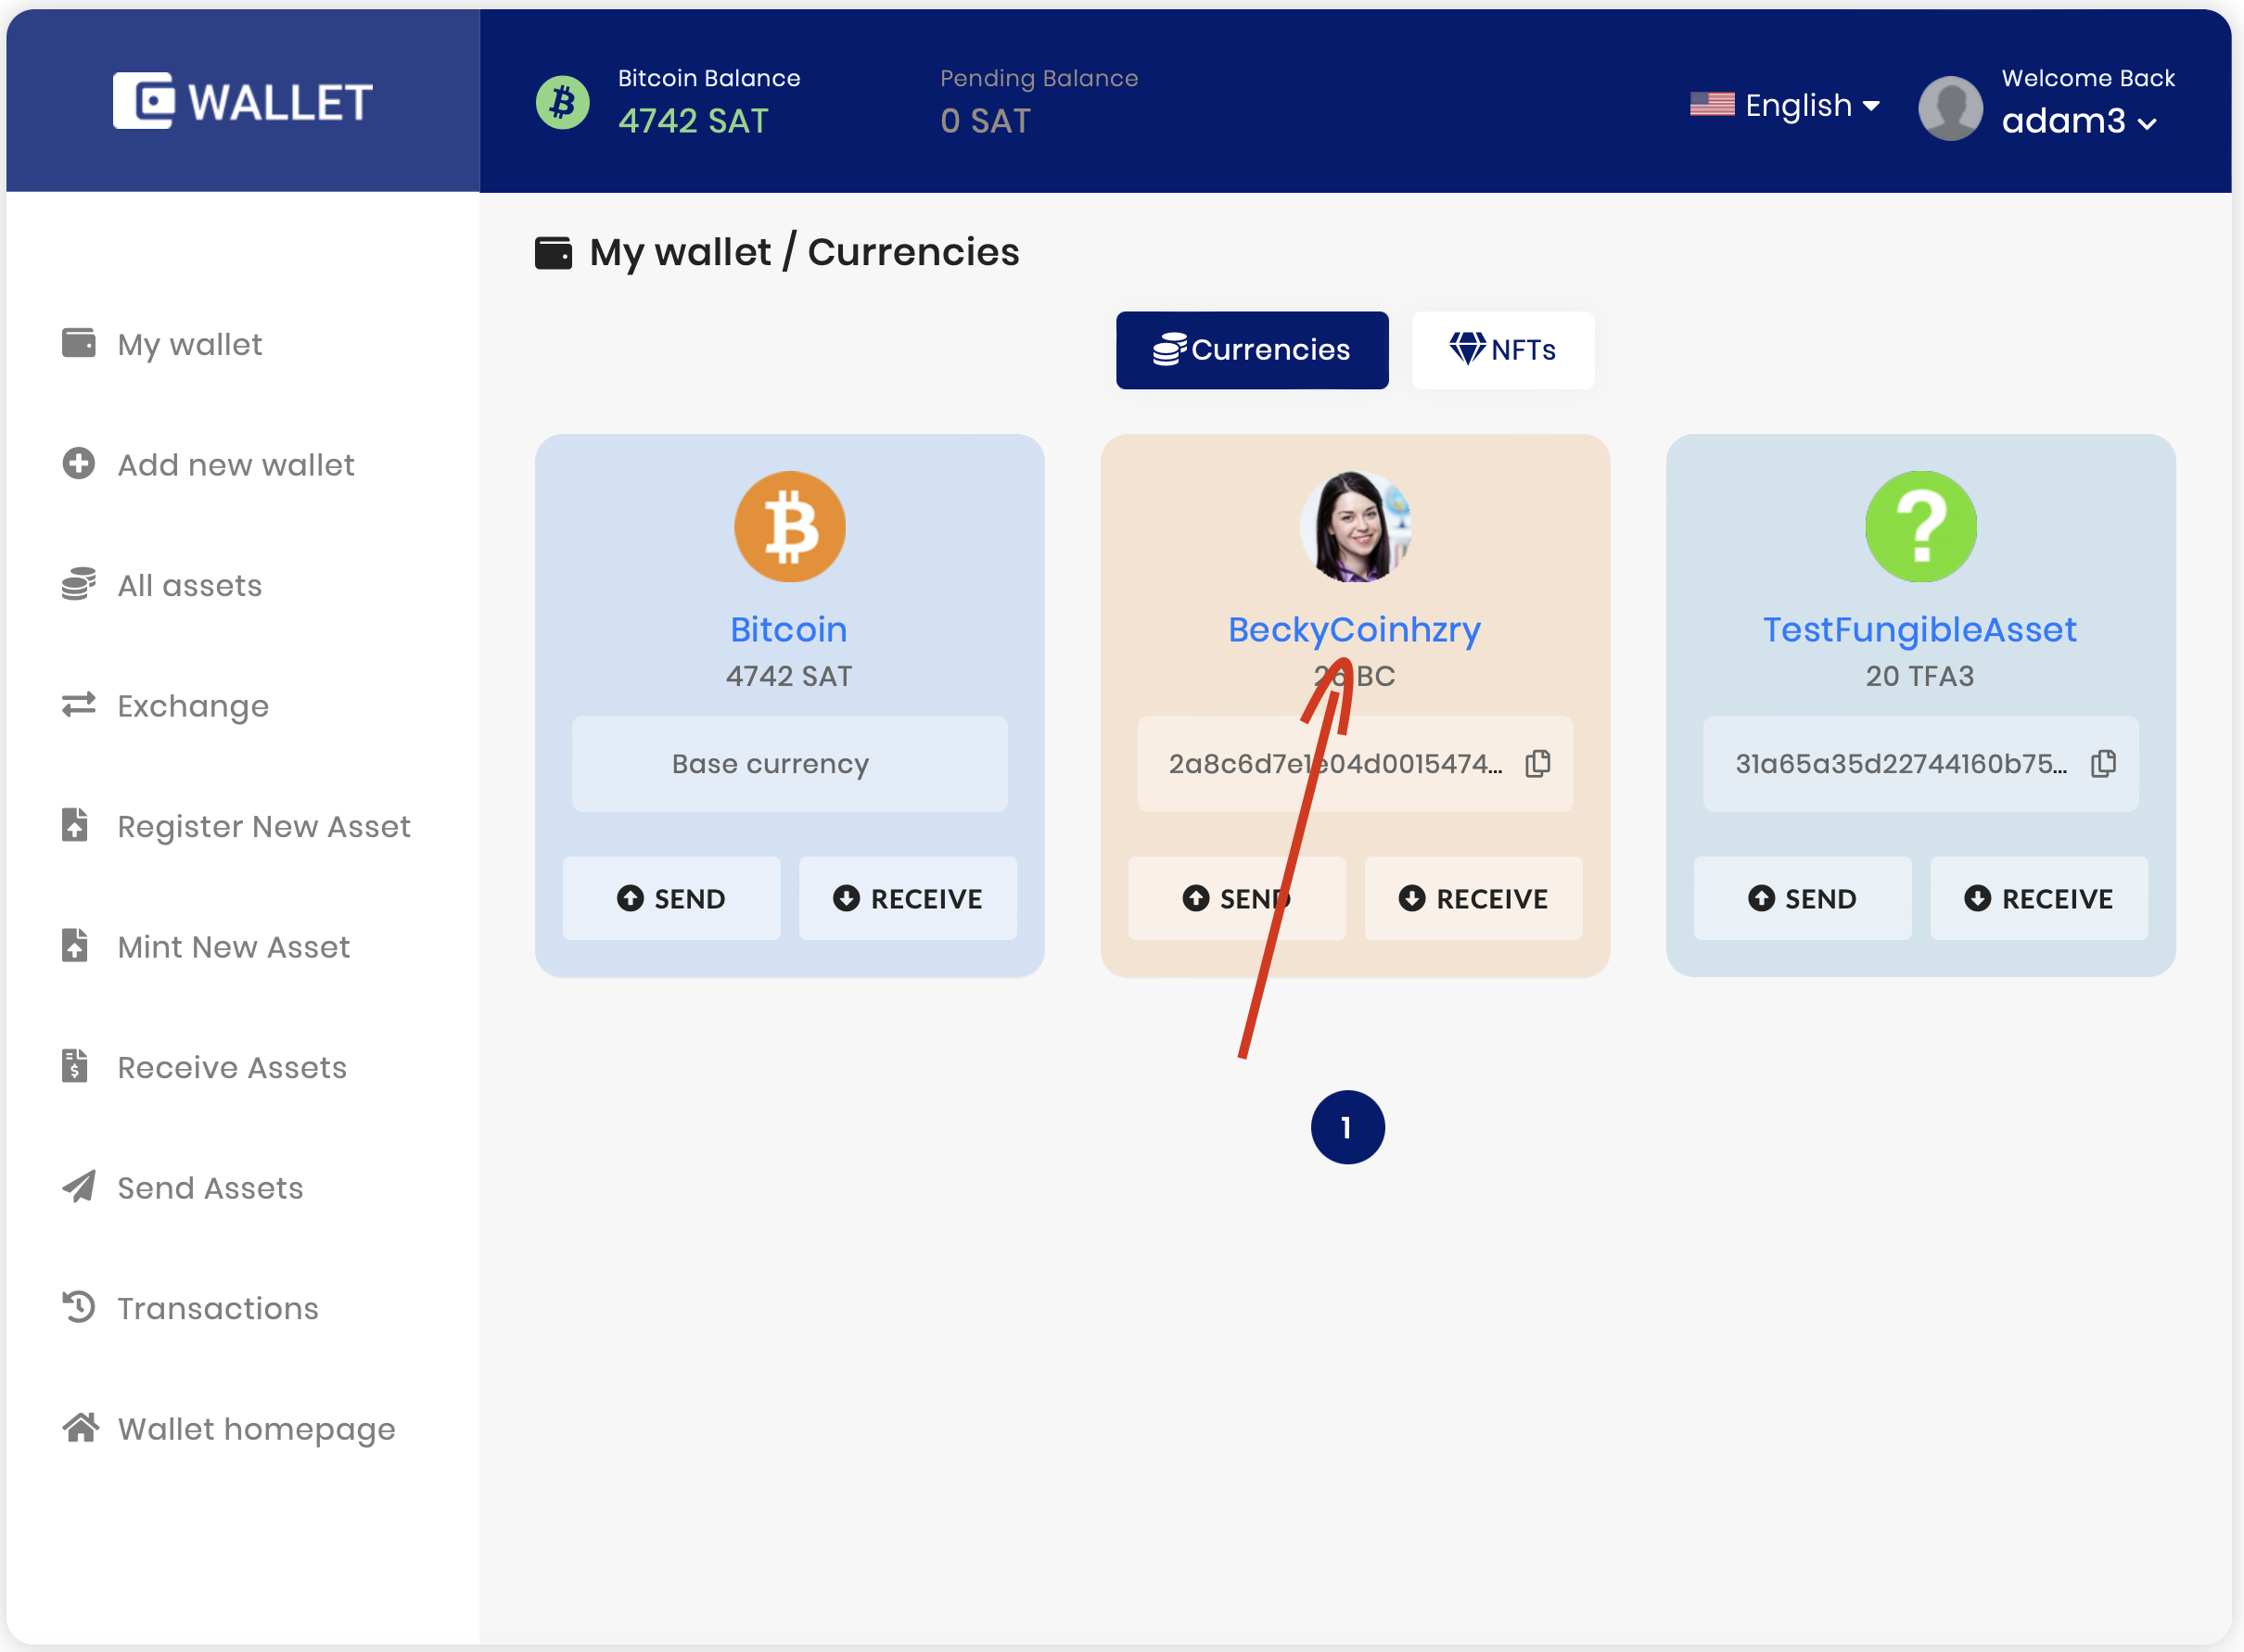Copy BeckyCoinhzry asset ID icon

[x=1538, y=763]
